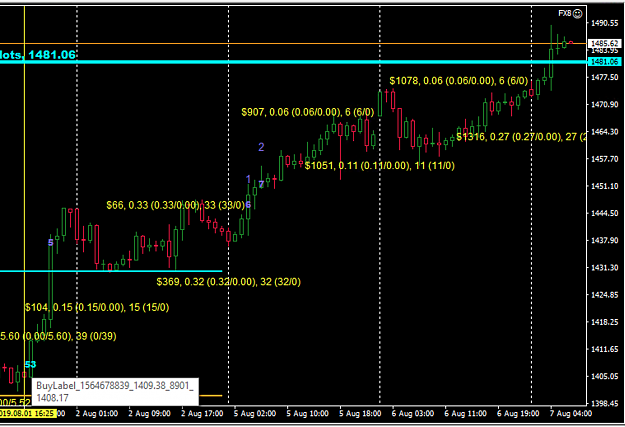Select the '$104, 0.15 (0.15/0.00), 15 (15/0)' label
This screenshot has height=427, width=625.
tap(97, 307)
